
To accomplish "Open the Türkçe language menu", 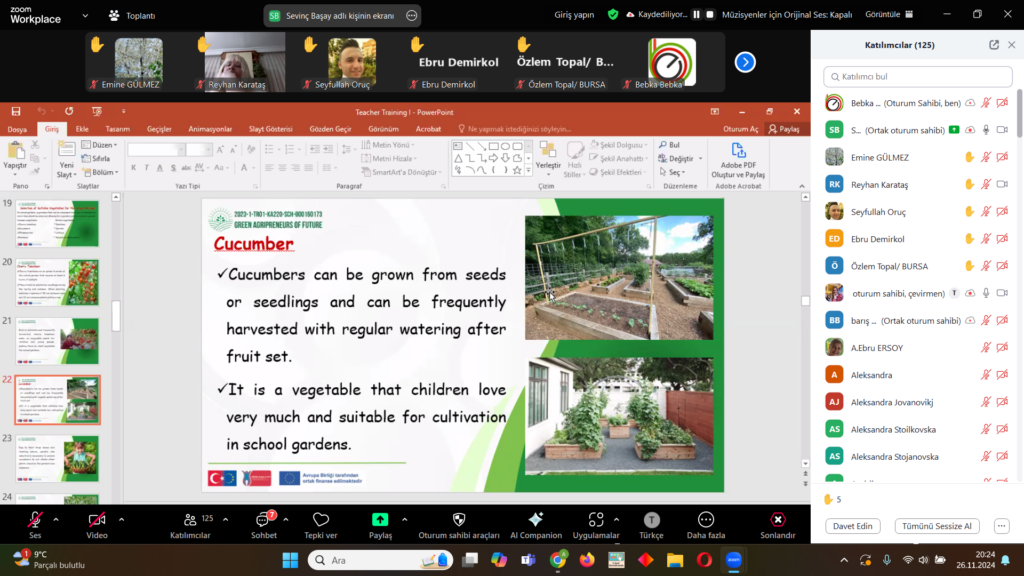I will pyautogui.click(x=651, y=520).
